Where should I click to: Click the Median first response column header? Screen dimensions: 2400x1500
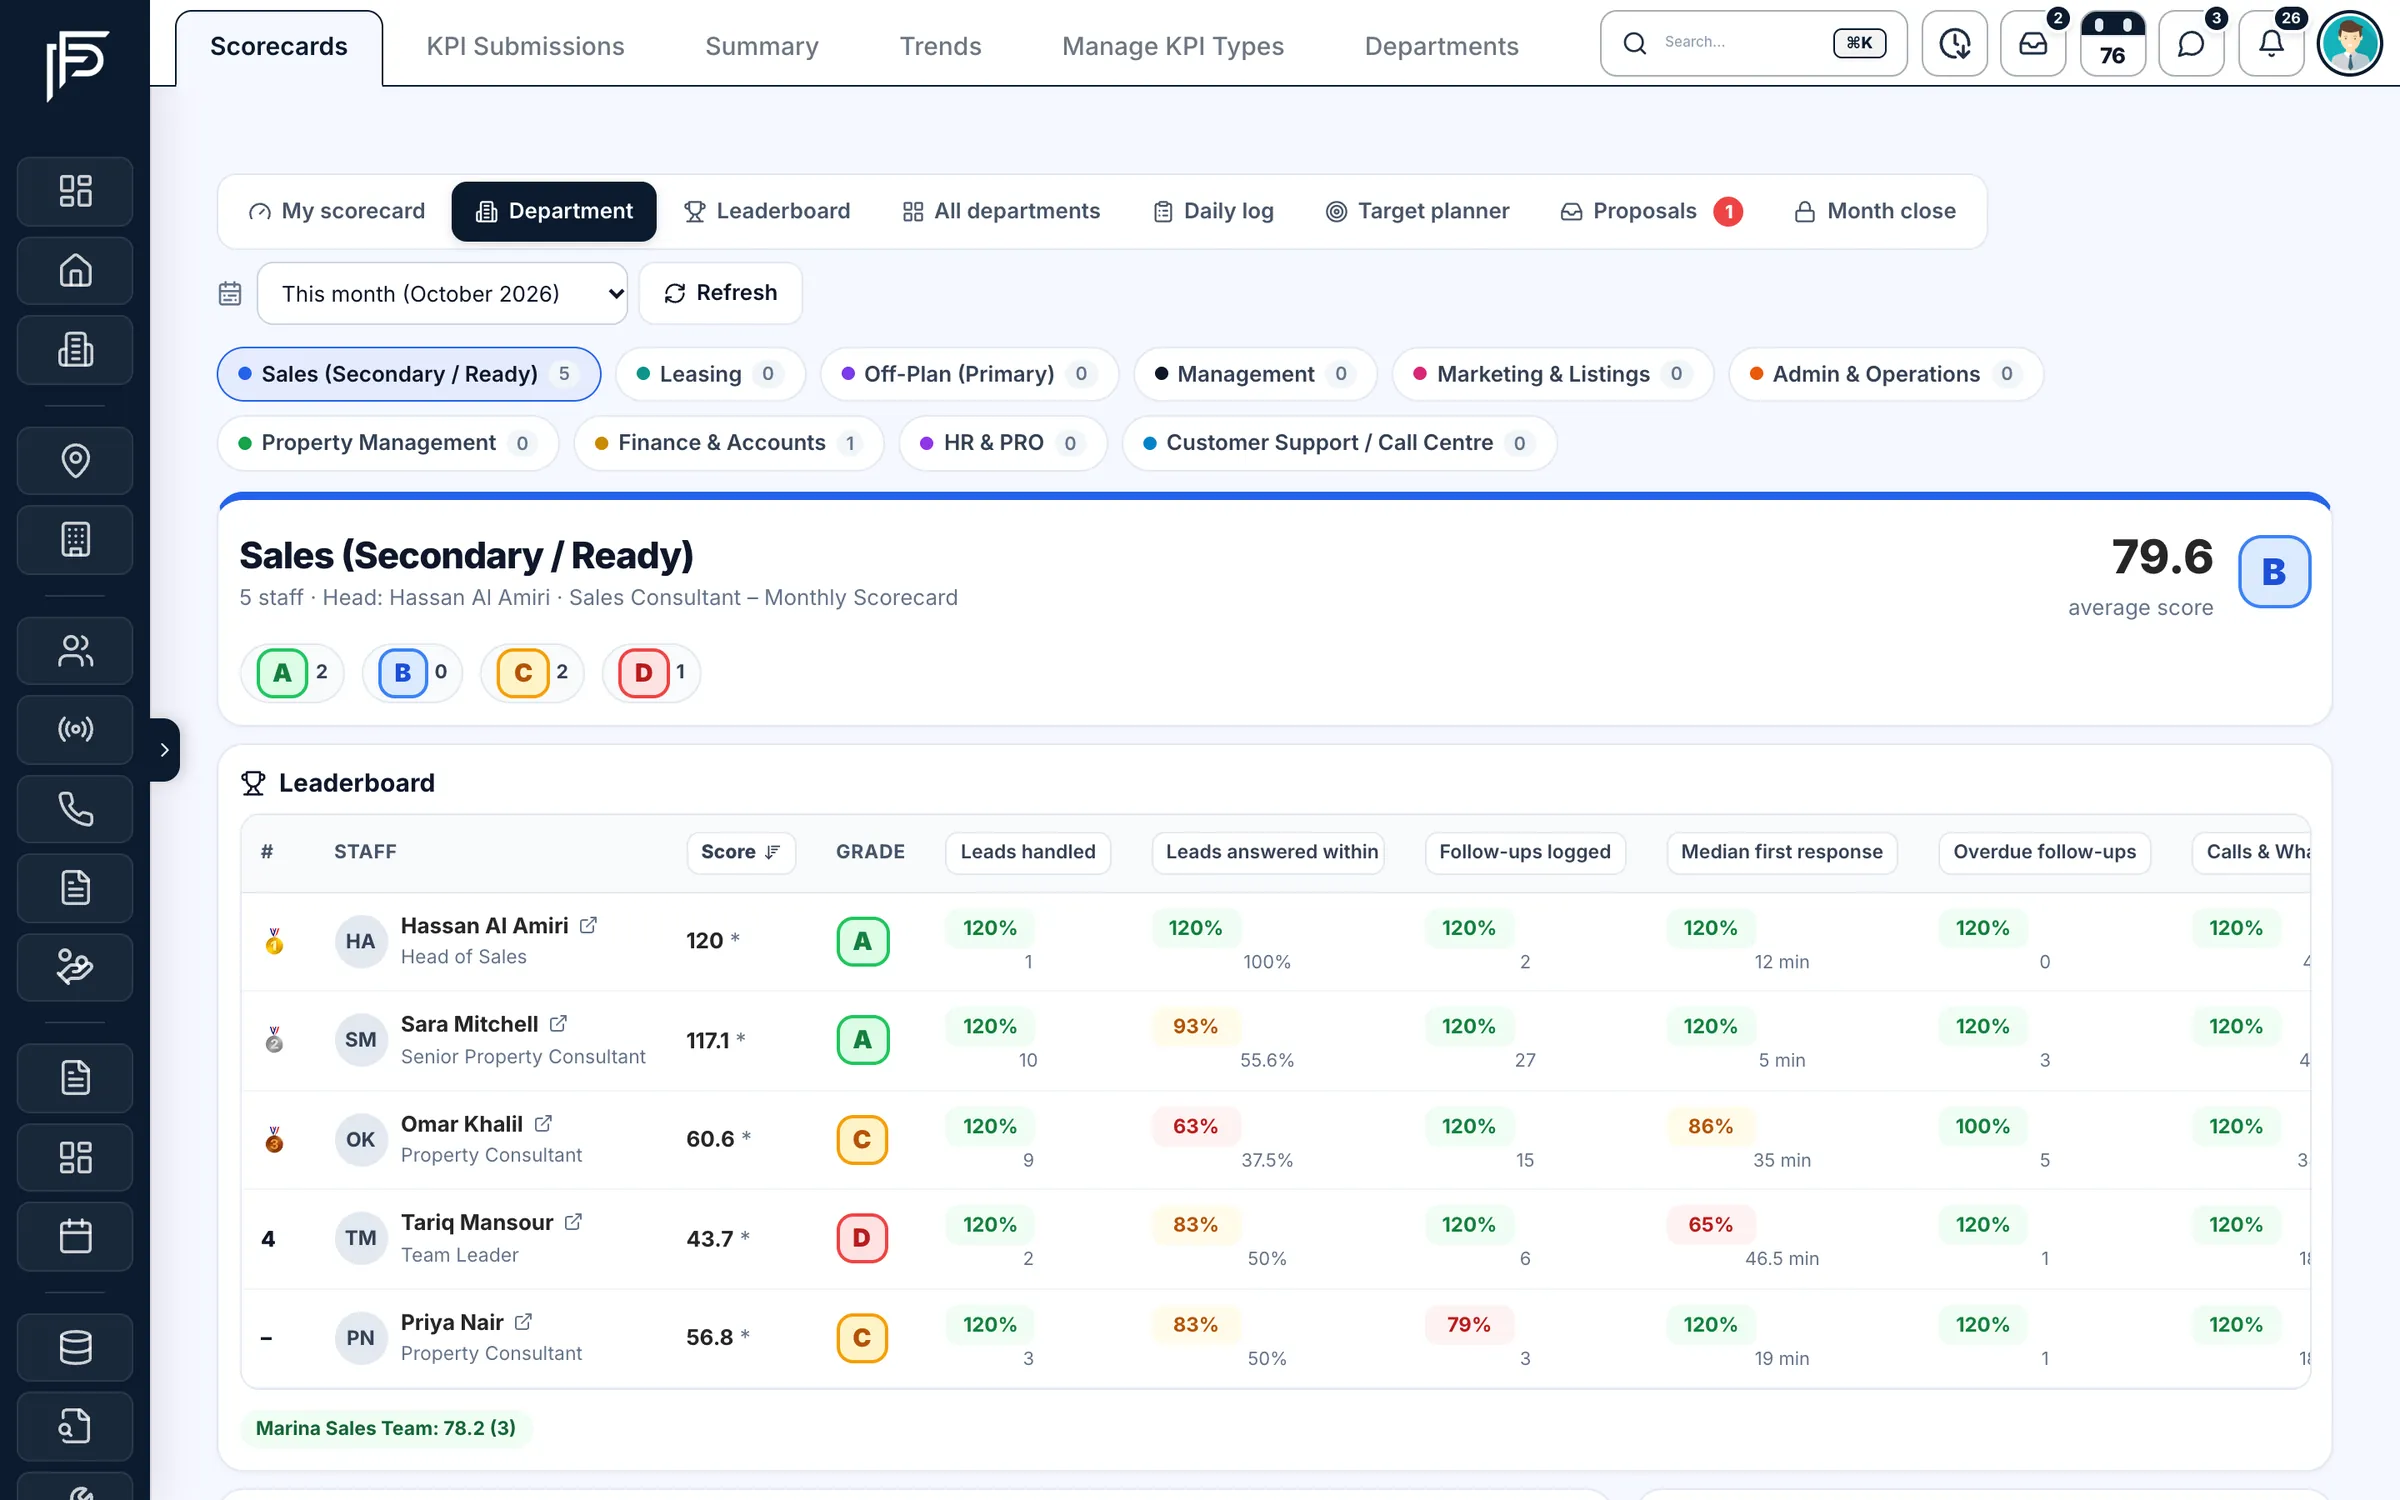1781,852
